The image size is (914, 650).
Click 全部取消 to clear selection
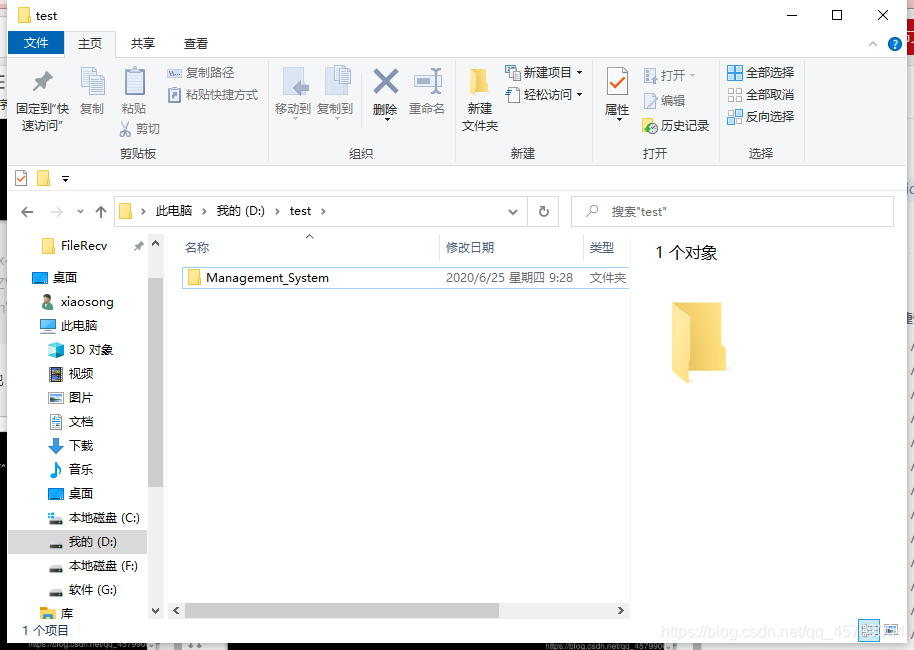click(760, 94)
